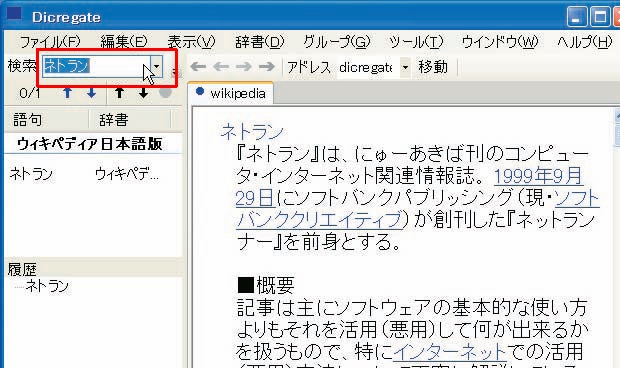Screen dimensions: 620x368
Task: Open the ツール(T) menu
Action: 416,42
